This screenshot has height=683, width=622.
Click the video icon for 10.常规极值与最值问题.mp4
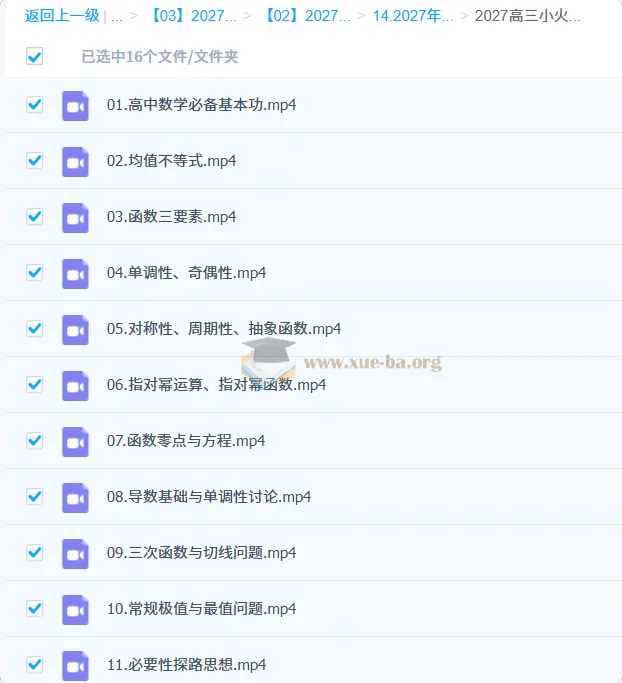(75, 610)
